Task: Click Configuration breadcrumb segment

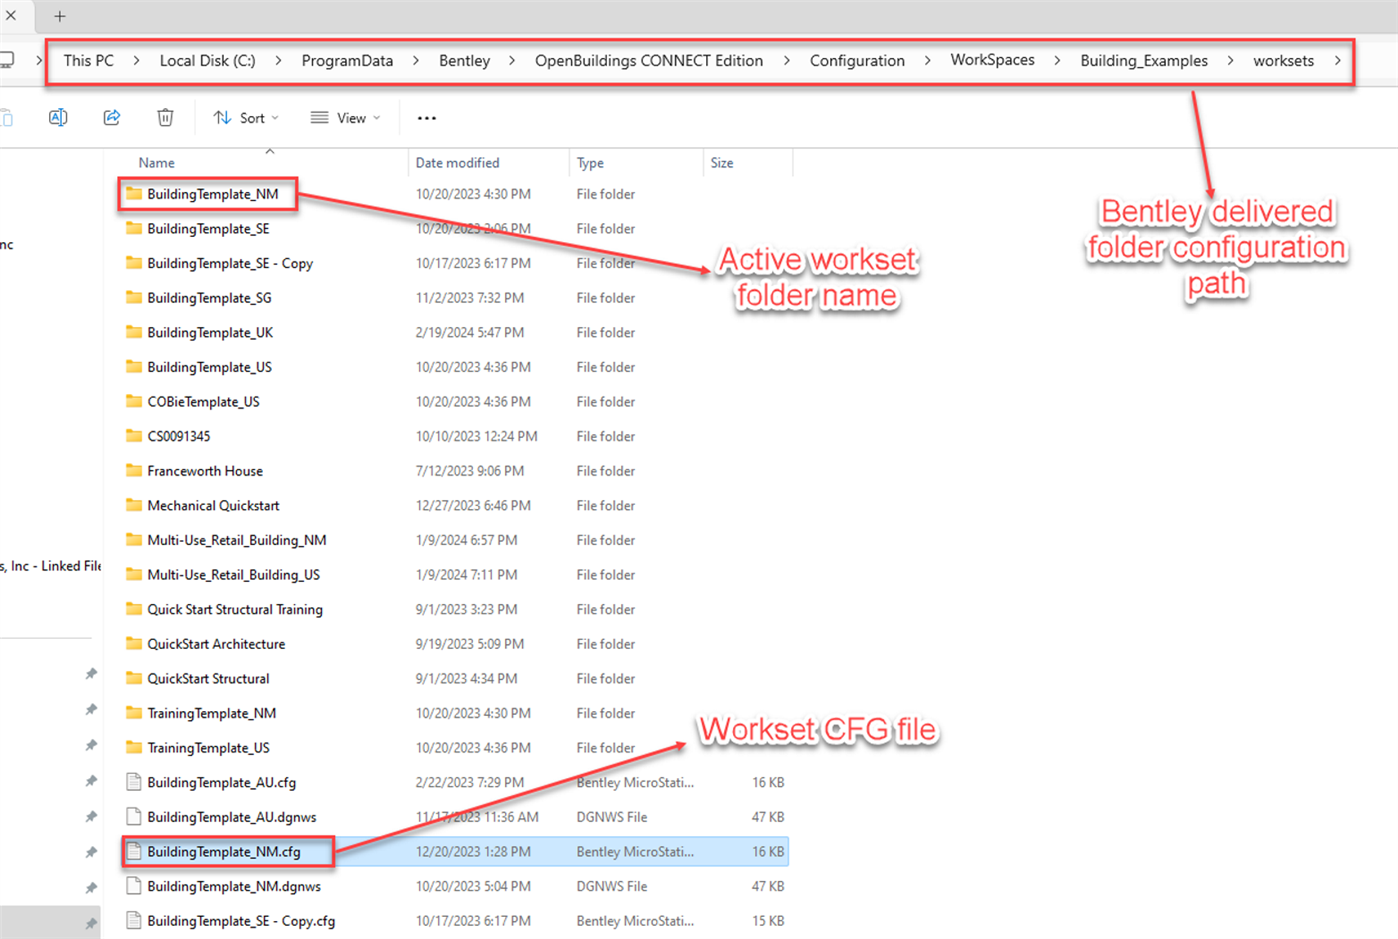Action: [857, 61]
